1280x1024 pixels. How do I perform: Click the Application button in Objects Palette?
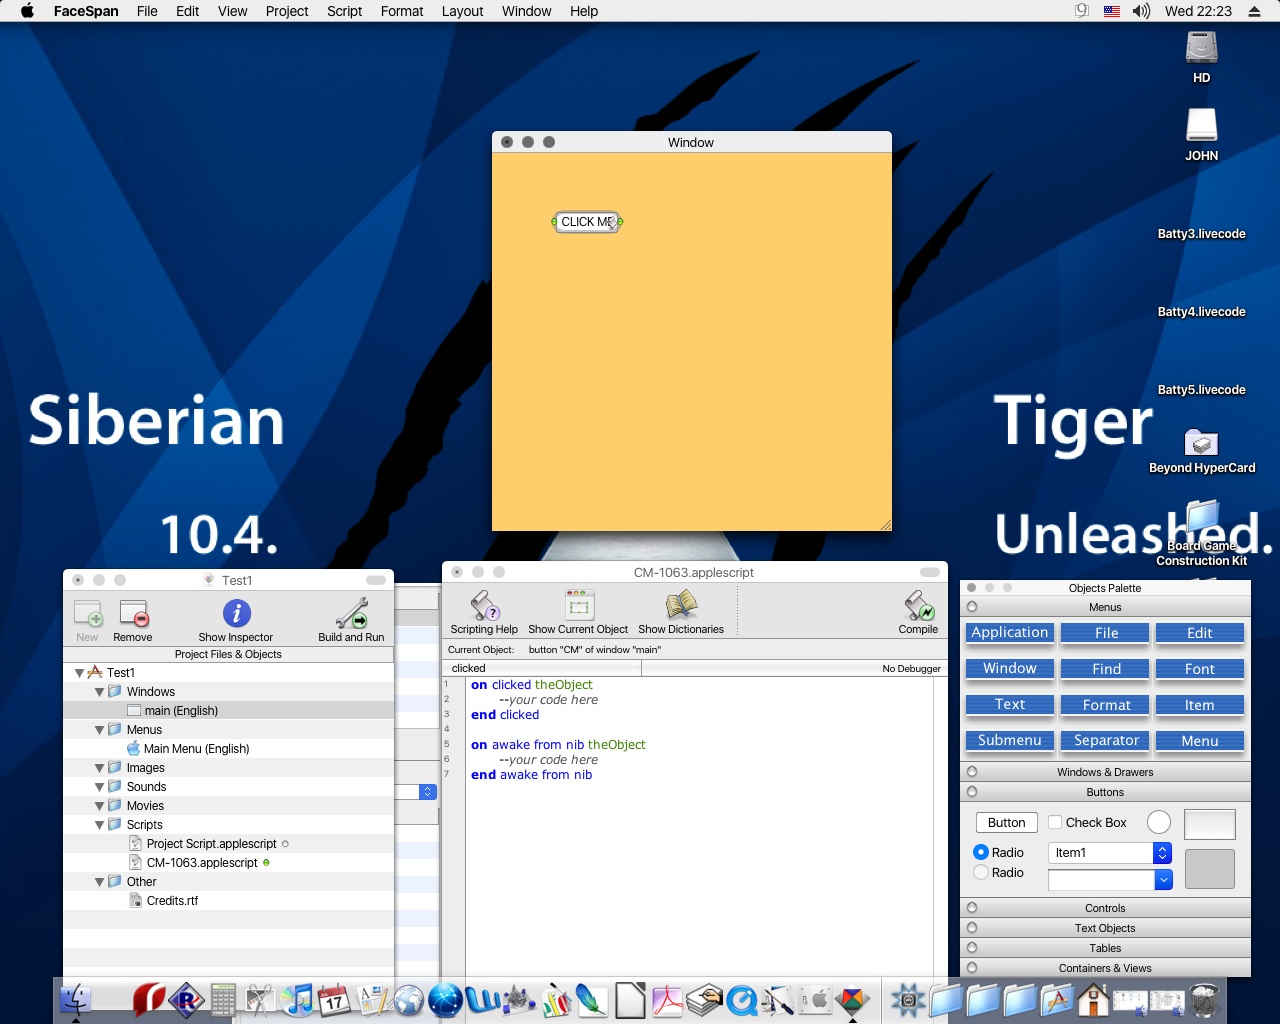point(1010,632)
